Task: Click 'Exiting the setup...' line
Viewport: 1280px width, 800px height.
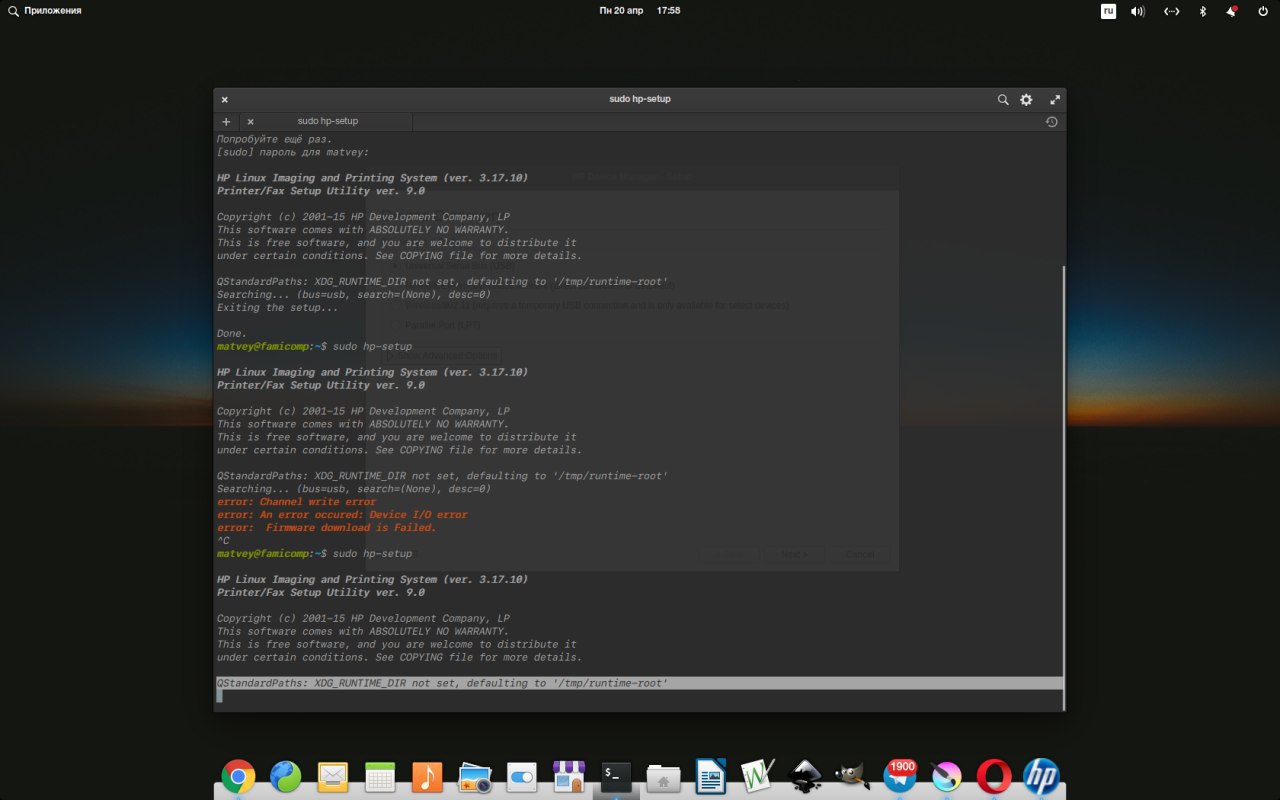Action: (277, 308)
